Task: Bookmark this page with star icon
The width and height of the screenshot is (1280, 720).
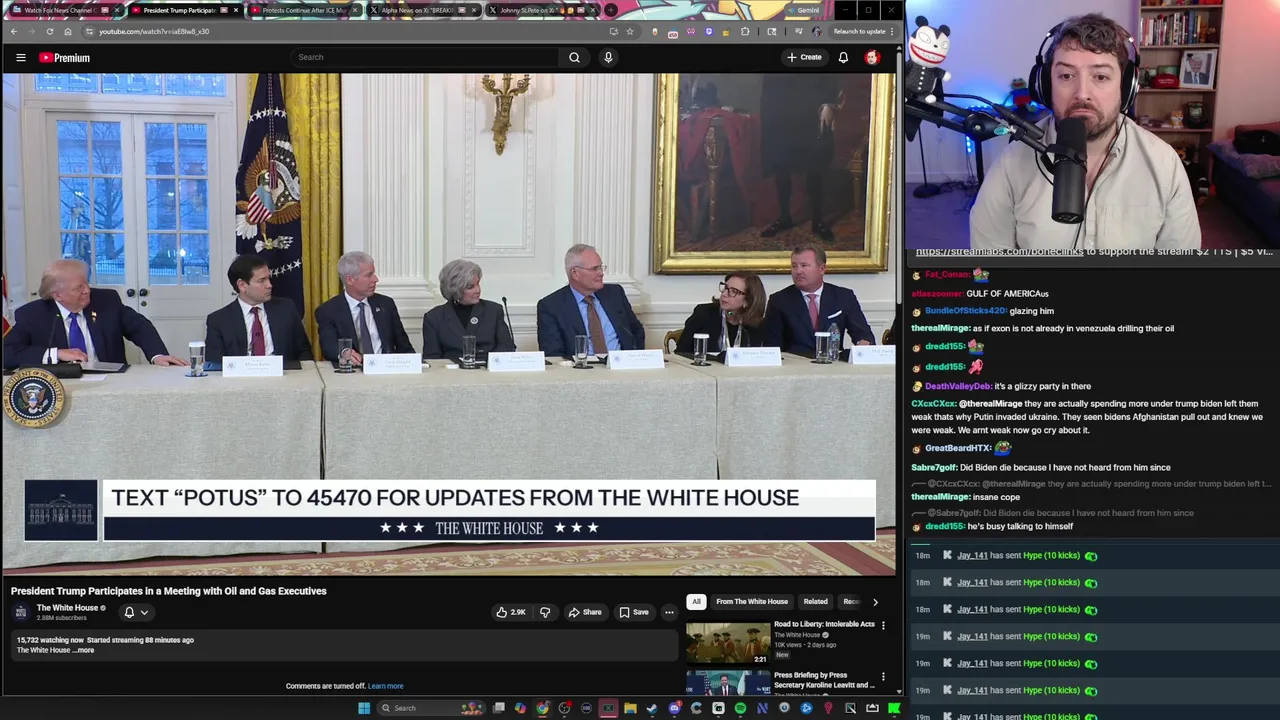Action: (x=629, y=31)
